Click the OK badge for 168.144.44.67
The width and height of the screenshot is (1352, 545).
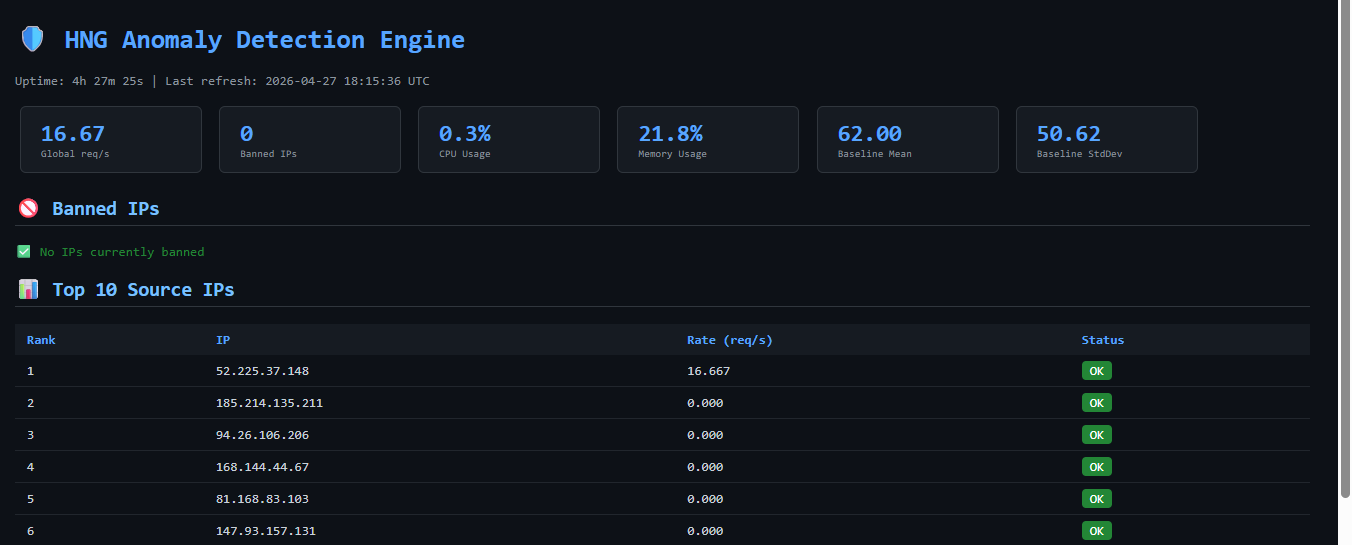[x=1096, y=467]
